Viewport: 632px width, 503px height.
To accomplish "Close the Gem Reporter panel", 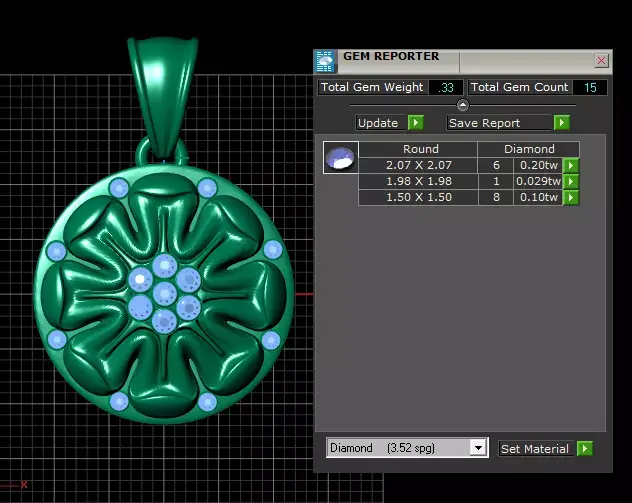I will coord(601,60).
